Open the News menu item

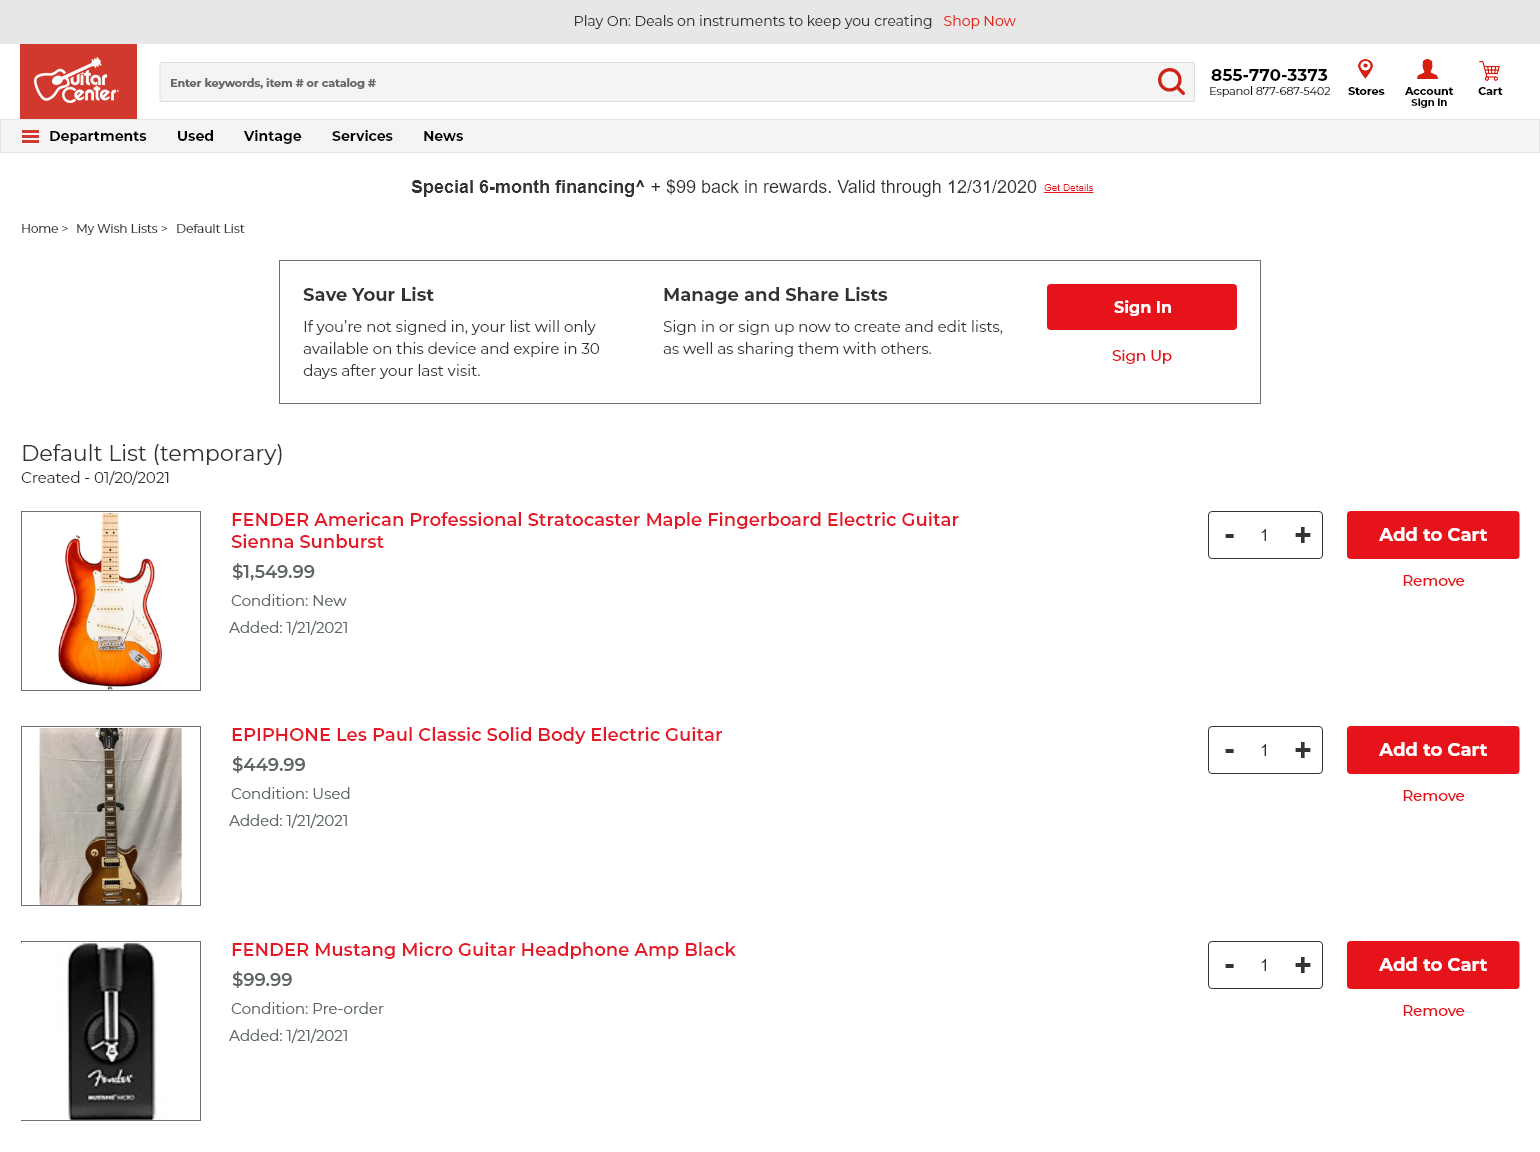coord(443,136)
